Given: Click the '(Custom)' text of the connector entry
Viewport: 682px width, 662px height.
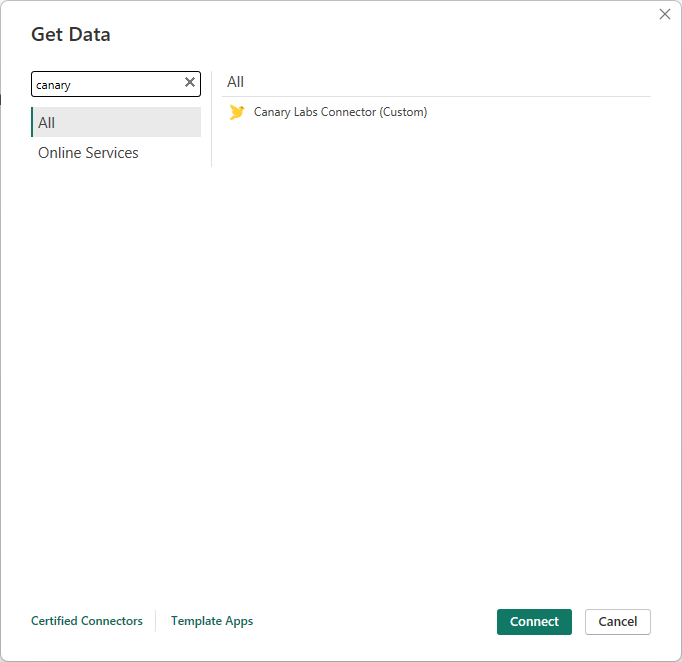Looking at the screenshot, I should 403,112.
